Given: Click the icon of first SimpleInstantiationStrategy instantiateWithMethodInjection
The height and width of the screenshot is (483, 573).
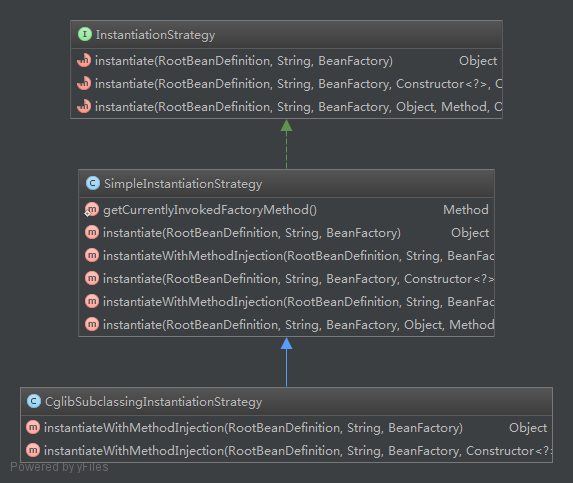Looking at the screenshot, I should pos(92,255).
